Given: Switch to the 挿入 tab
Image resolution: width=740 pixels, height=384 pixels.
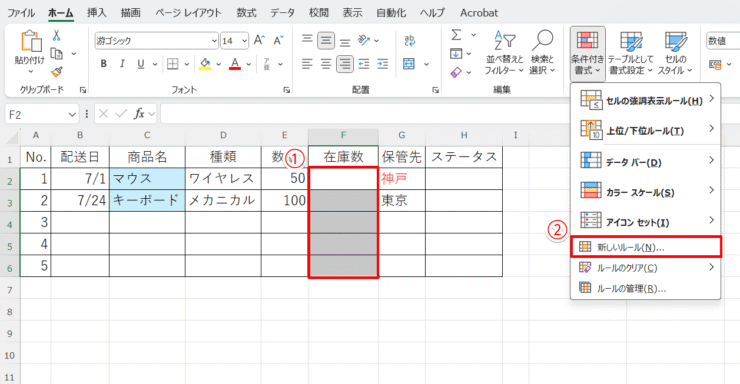Looking at the screenshot, I should [97, 13].
